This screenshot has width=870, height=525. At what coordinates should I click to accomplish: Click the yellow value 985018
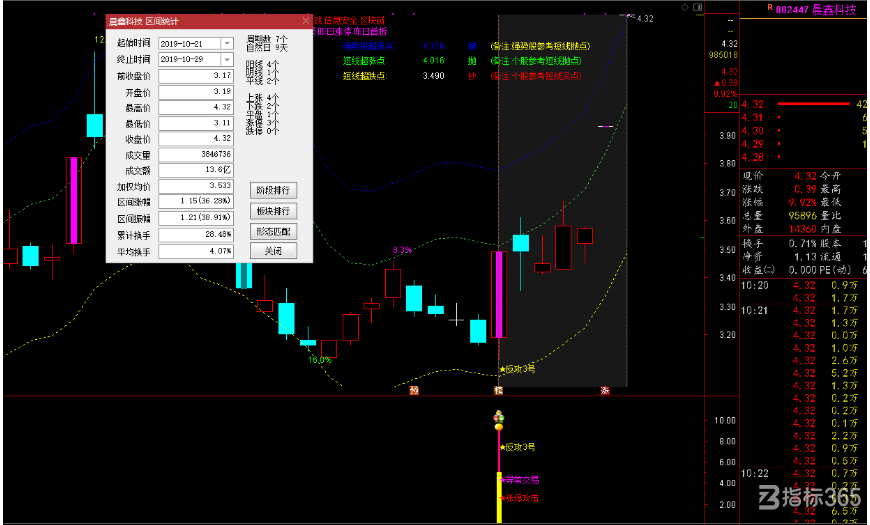tap(723, 55)
